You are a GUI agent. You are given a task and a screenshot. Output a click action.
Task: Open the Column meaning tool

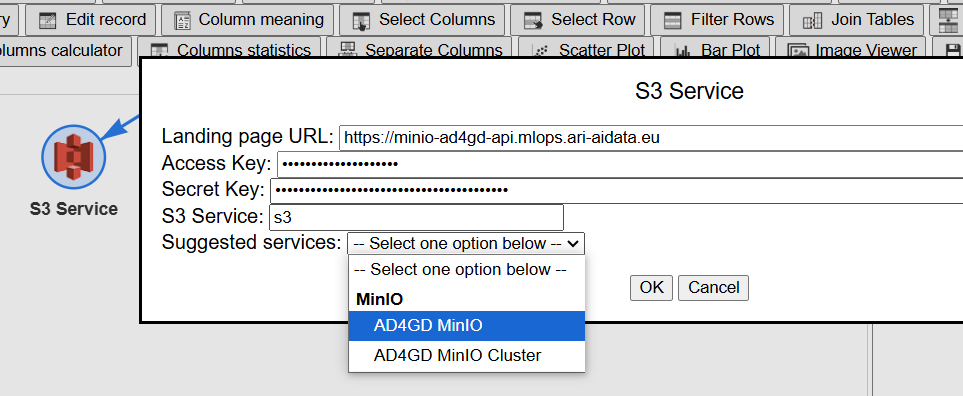point(248,20)
